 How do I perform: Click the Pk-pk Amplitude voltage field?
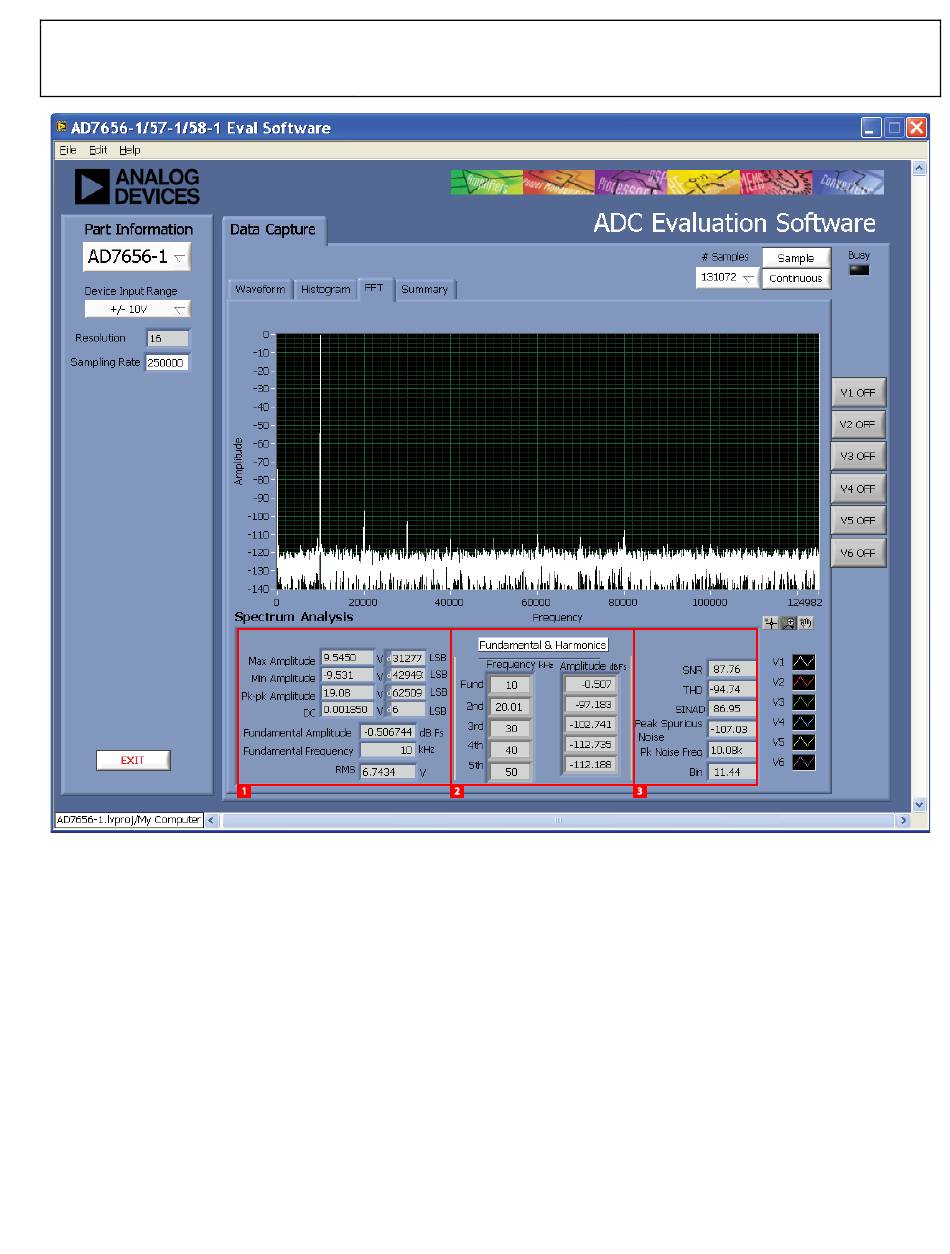tap(347, 692)
